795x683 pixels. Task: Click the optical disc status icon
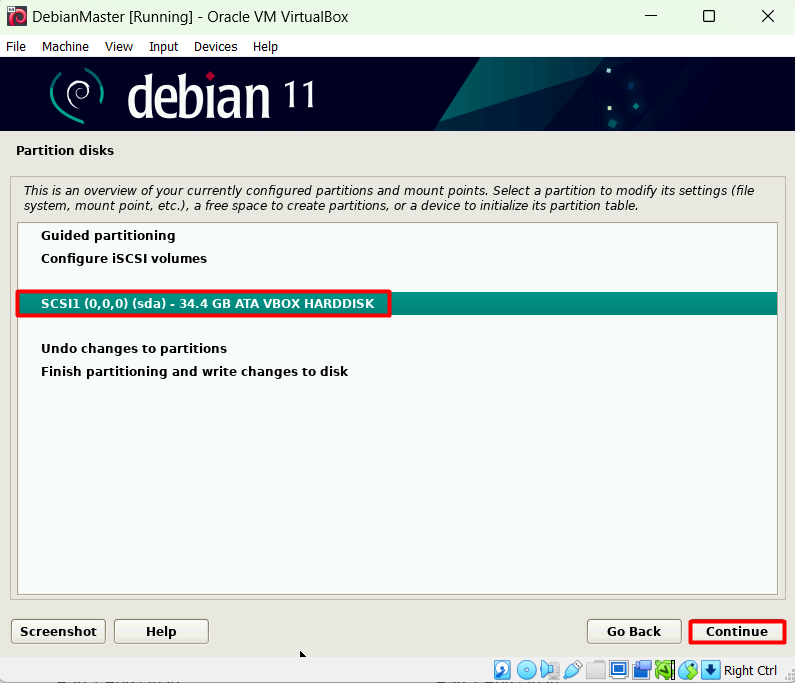point(526,670)
